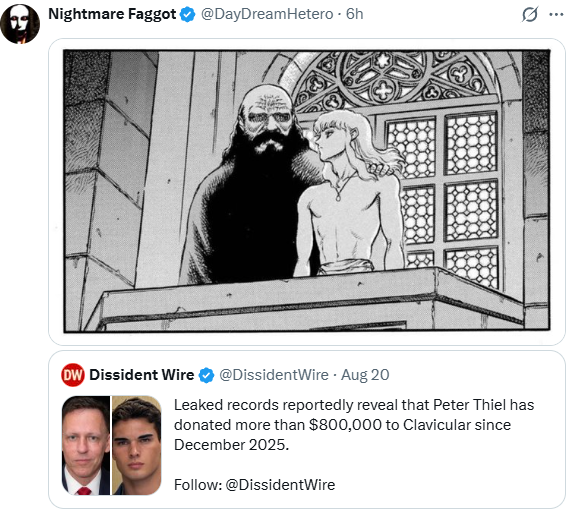Open the @DissidentWire handle in quoted header
The height and width of the screenshot is (521, 576).
274,375
